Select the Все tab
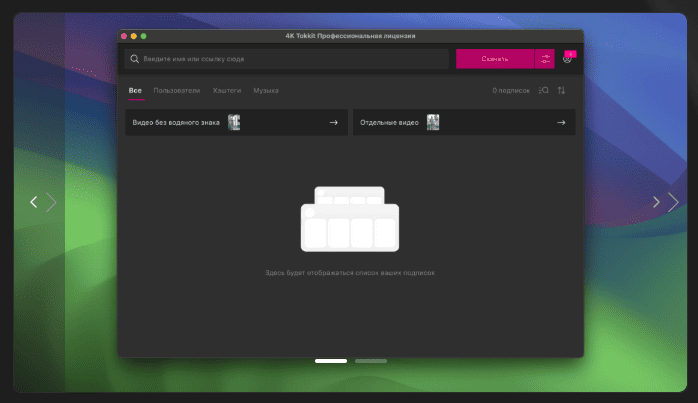Image resolution: width=698 pixels, height=403 pixels. [x=135, y=90]
